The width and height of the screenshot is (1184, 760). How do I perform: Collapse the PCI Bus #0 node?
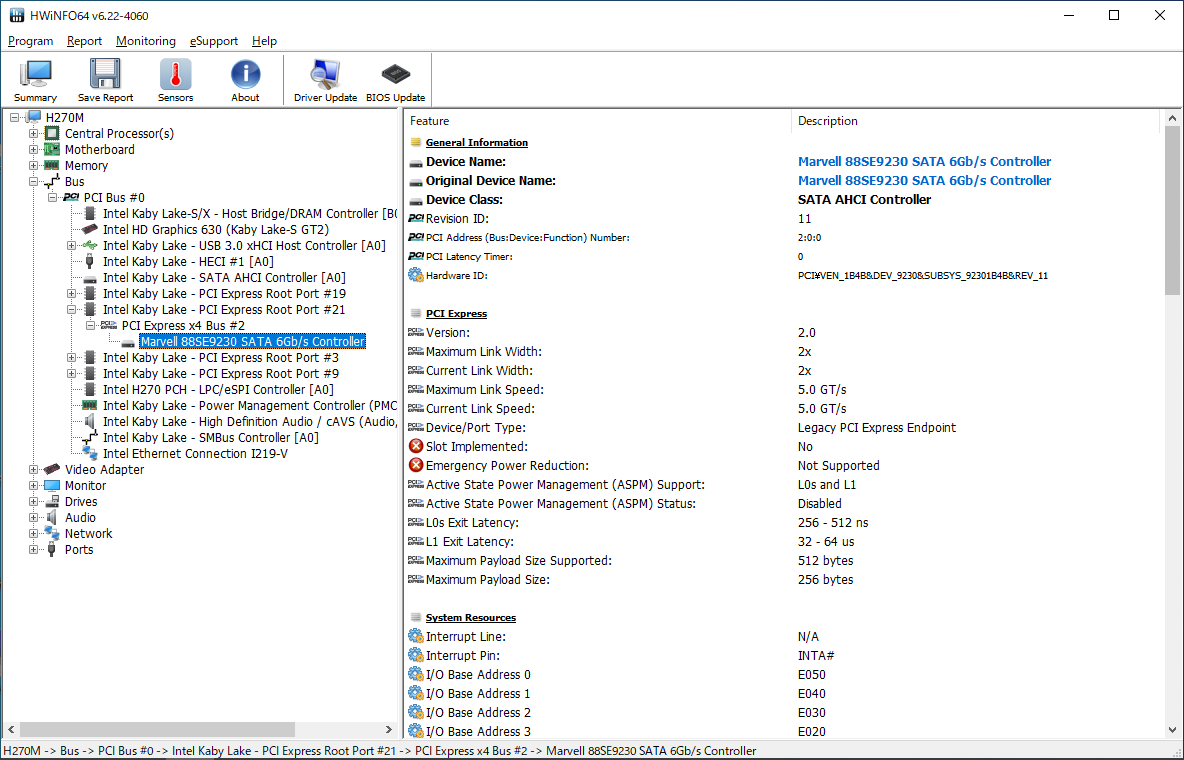(52, 197)
